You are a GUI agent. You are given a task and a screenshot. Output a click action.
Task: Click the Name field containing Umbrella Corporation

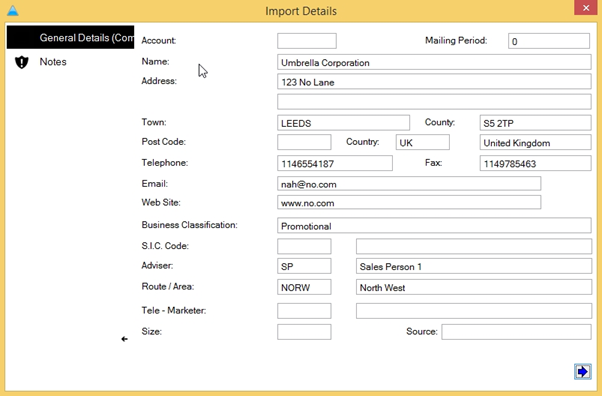pos(434,62)
